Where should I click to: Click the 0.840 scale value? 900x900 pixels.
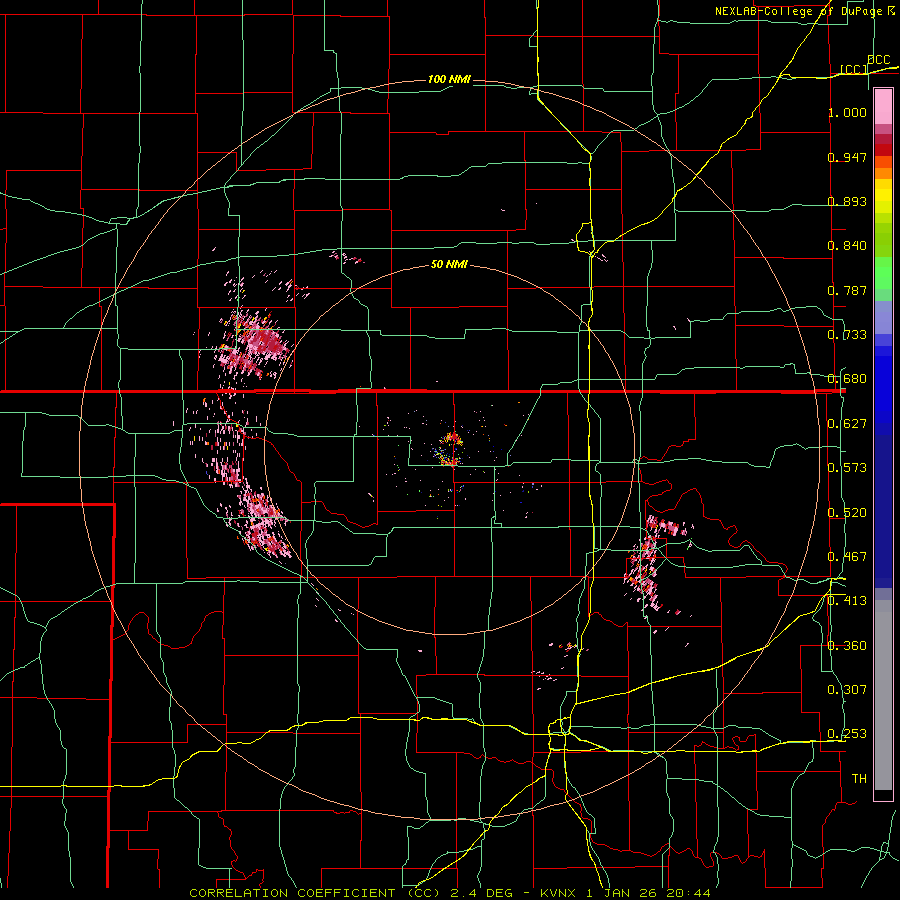click(x=847, y=246)
